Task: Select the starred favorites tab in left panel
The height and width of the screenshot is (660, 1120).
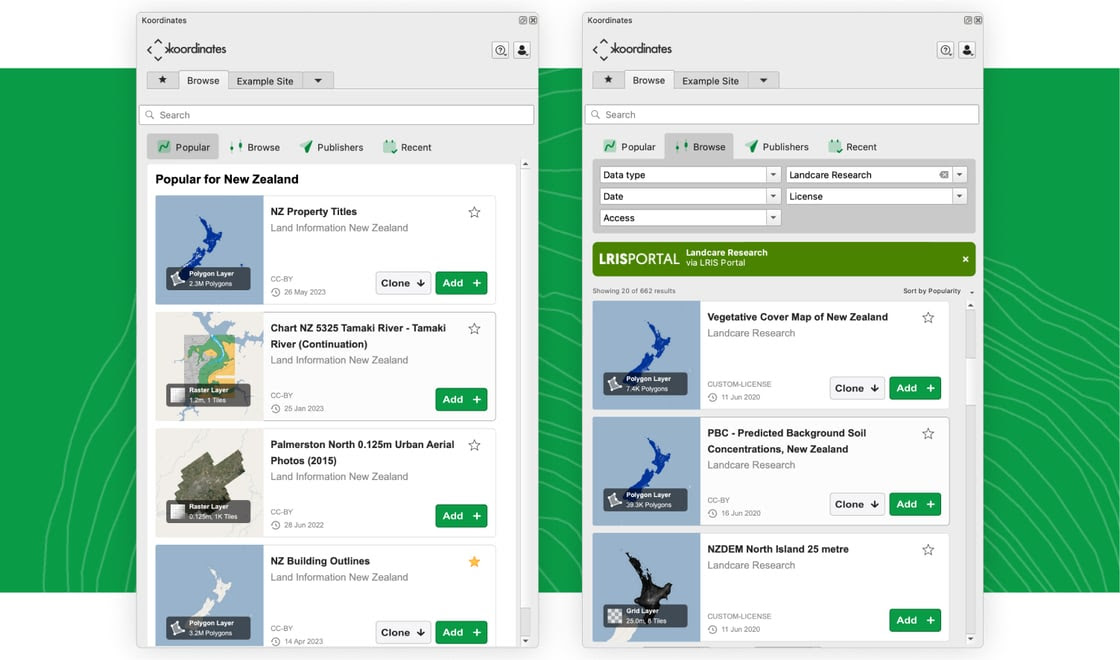Action: tap(163, 80)
